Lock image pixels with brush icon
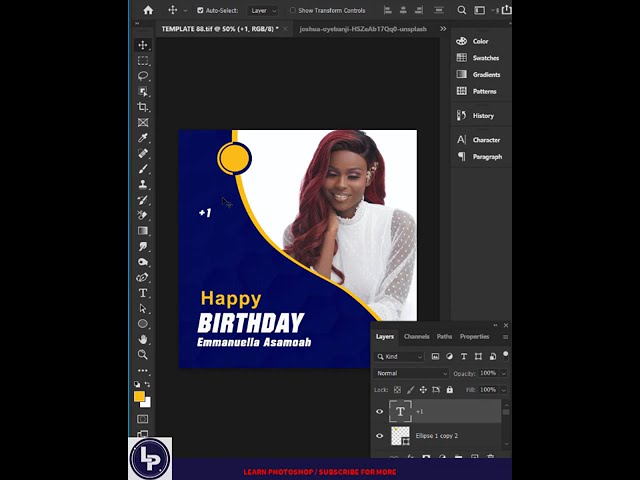Image resolution: width=640 pixels, height=480 pixels. [x=410, y=390]
